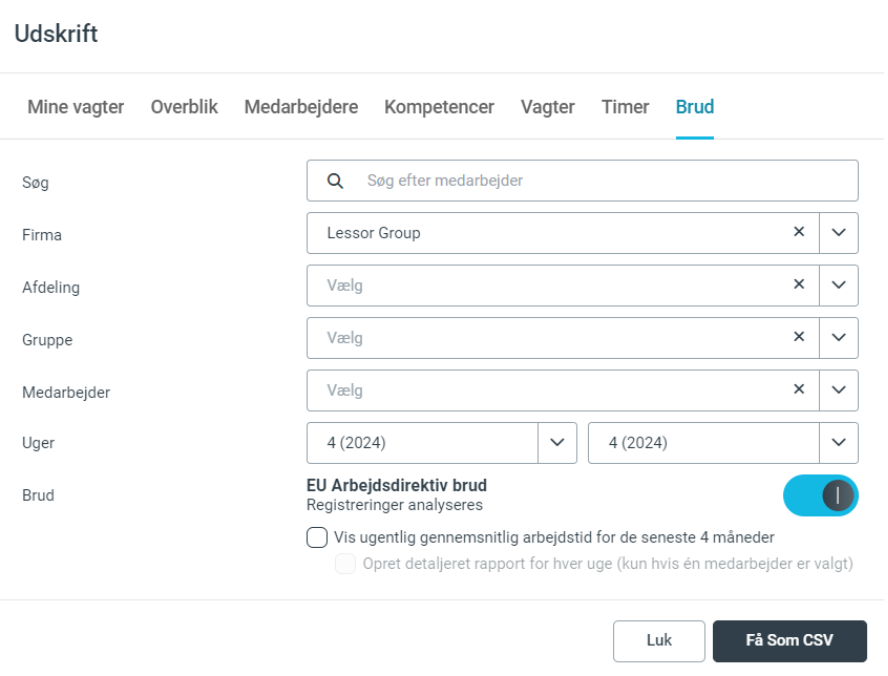The height and width of the screenshot is (676, 888).
Task: Go to the Timer tab
Action: click(625, 107)
